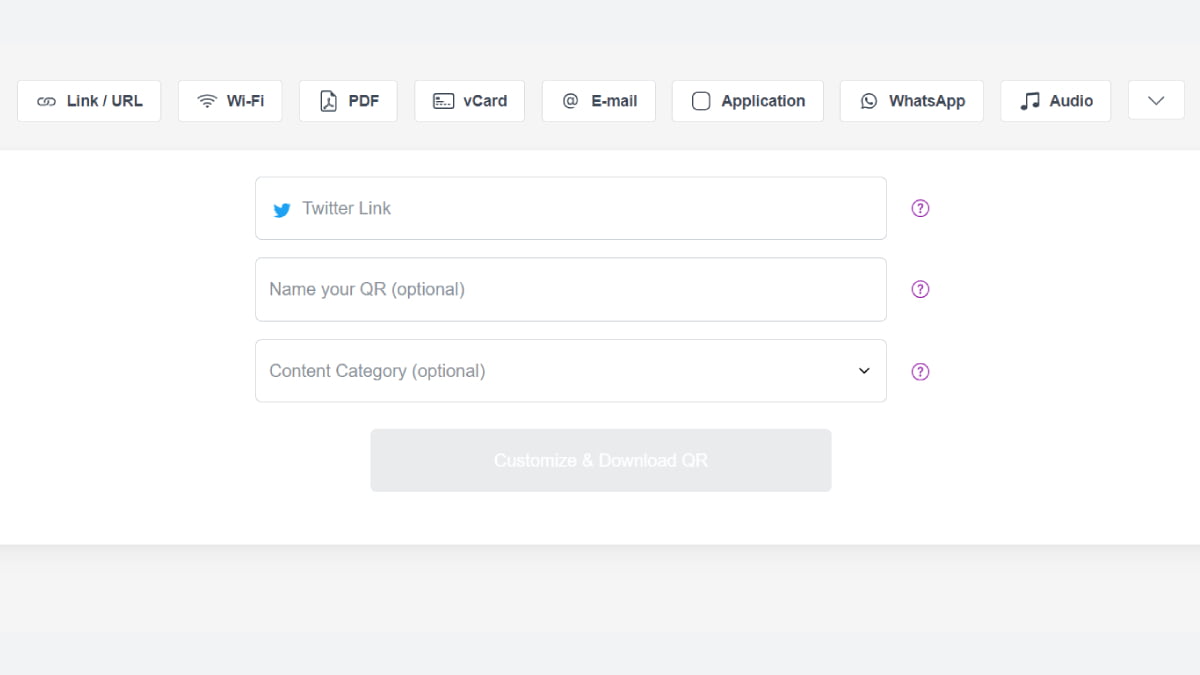
Task: Click the Twitter bird icon
Action: pyautogui.click(x=282, y=210)
